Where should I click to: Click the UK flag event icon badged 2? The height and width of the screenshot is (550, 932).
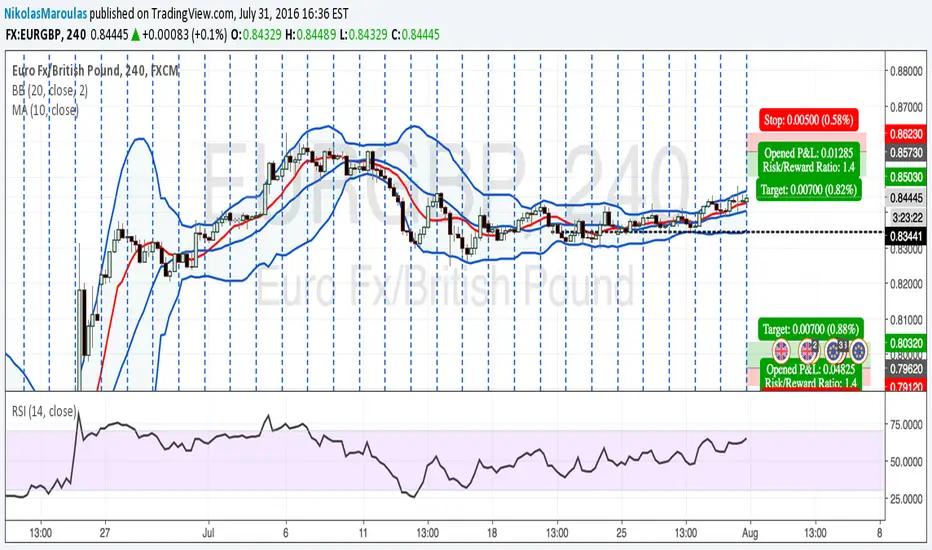807,351
